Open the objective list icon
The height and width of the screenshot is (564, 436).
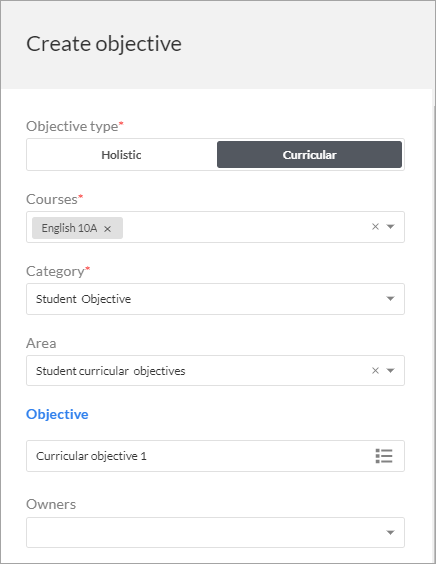(x=384, y=456)
